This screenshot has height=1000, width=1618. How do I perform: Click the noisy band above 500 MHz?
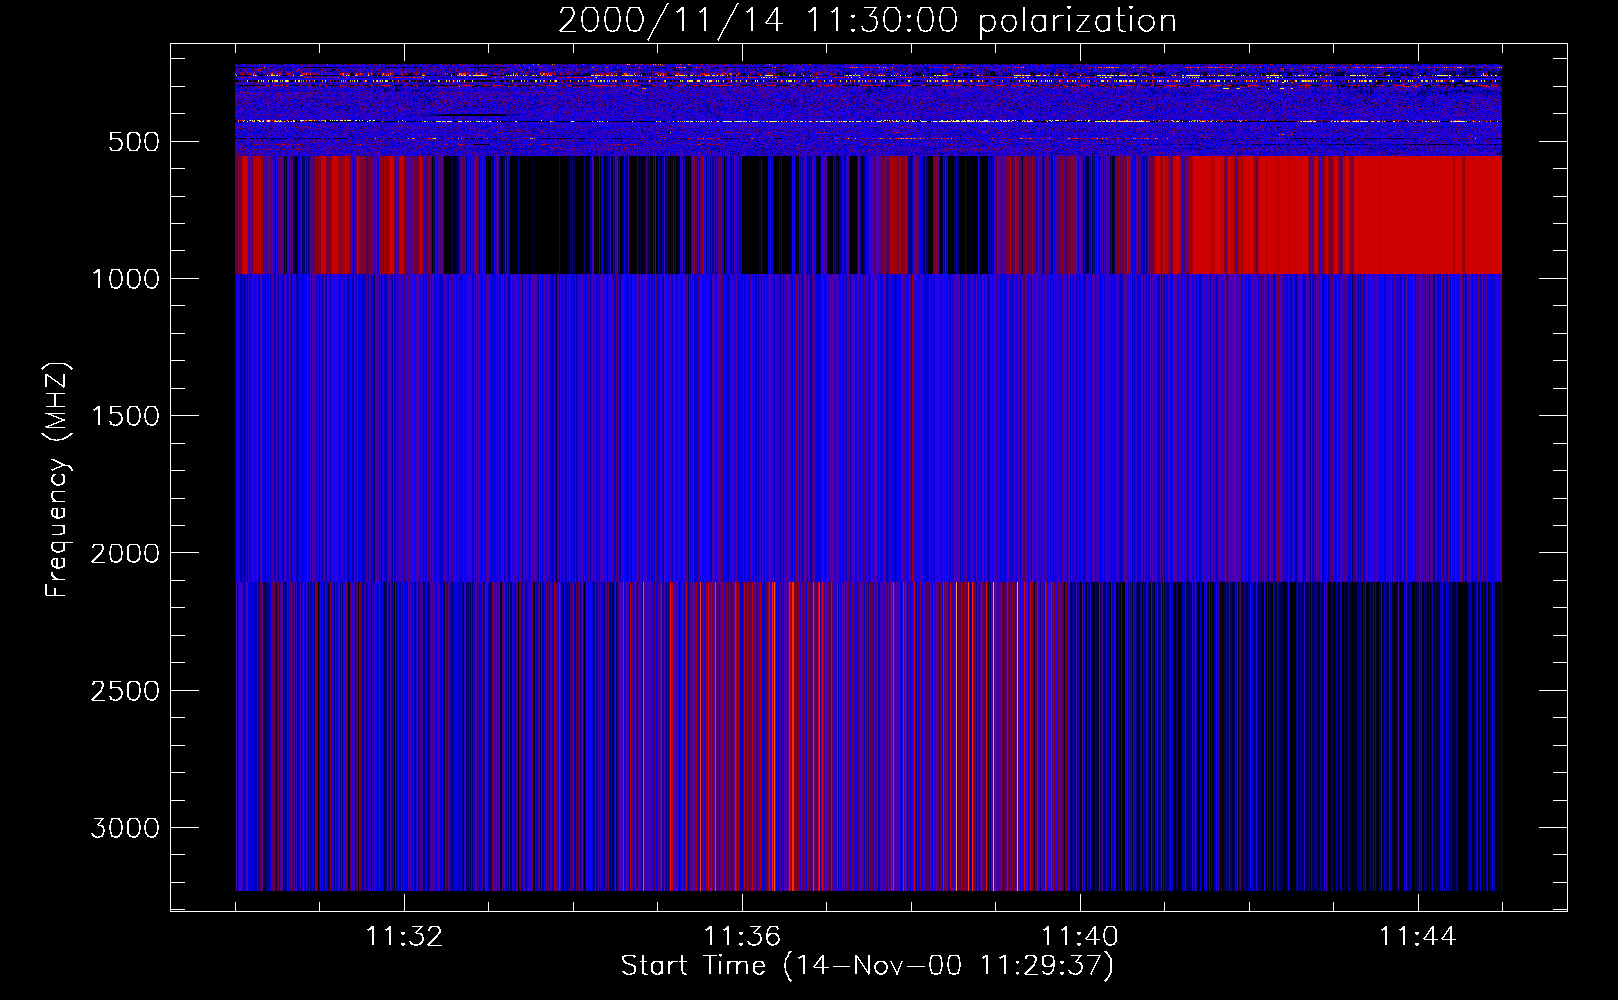[868, 110]
